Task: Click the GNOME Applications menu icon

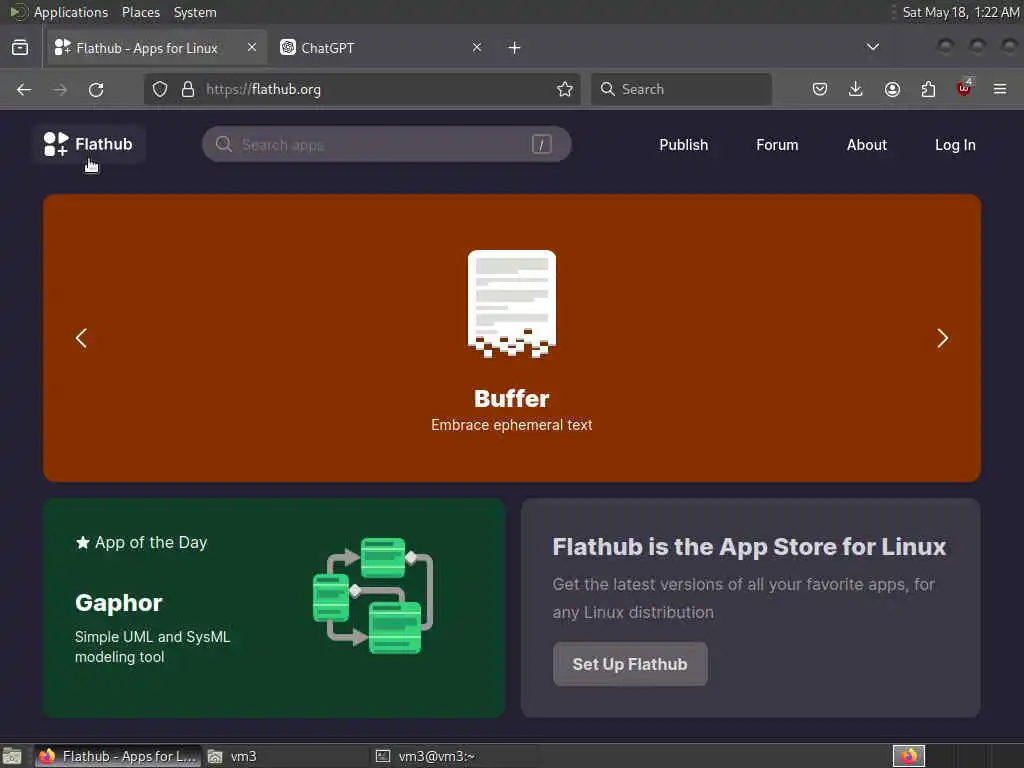Action: [x=18, y=12]
